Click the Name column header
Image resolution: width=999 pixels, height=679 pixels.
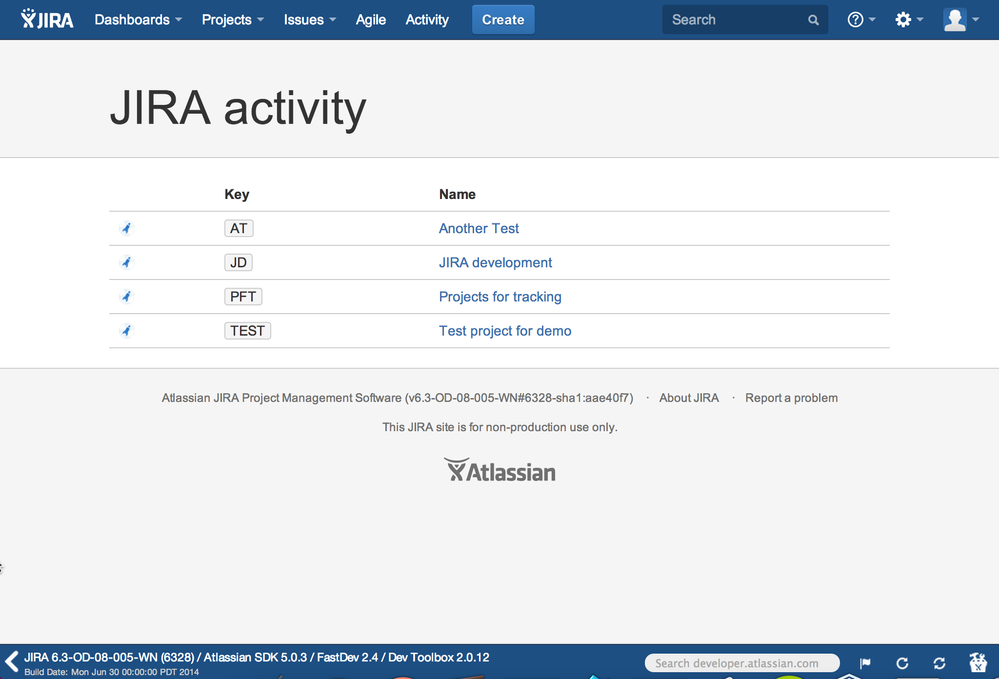[457, 194]
